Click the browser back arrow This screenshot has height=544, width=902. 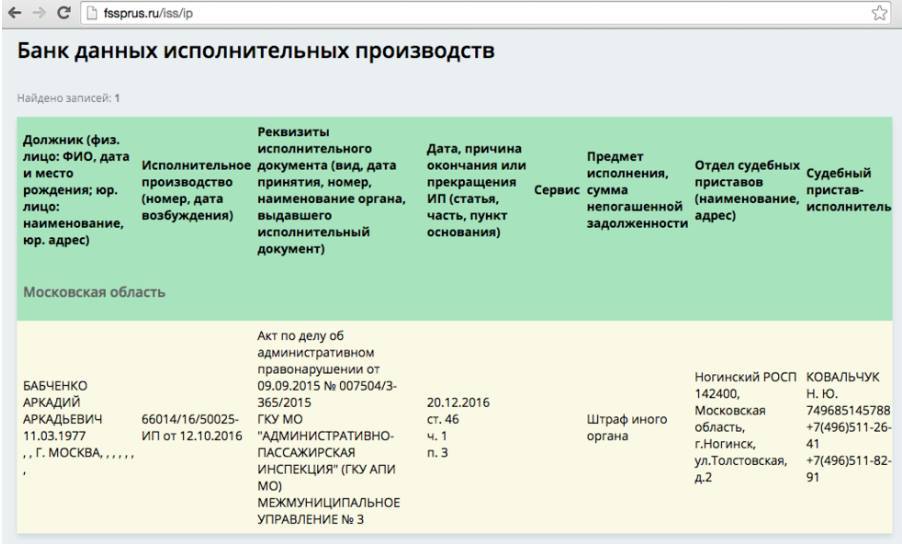11,11
